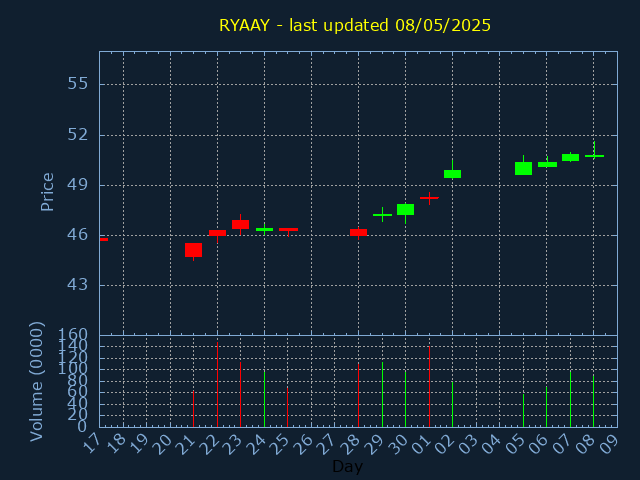Screen dimensions: 640x480
Task: Click the tall red volume bar for day 22
Action: [x=217, y=384]
